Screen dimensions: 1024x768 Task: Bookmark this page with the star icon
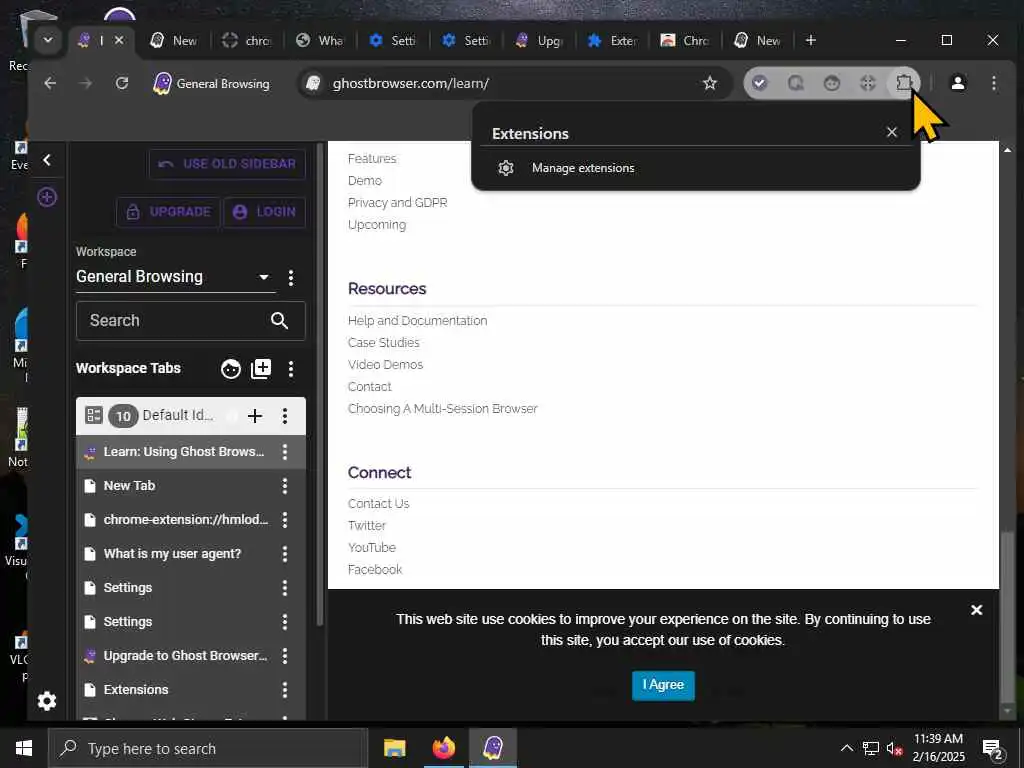710,83
